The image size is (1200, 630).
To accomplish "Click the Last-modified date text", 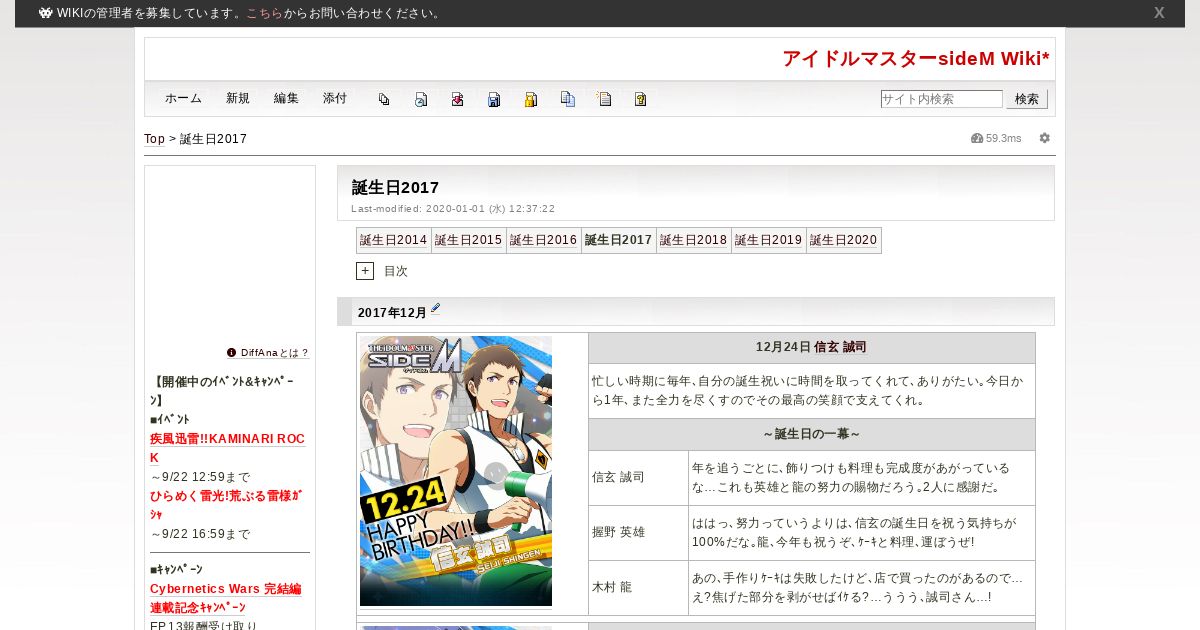I will coord(453,209).
